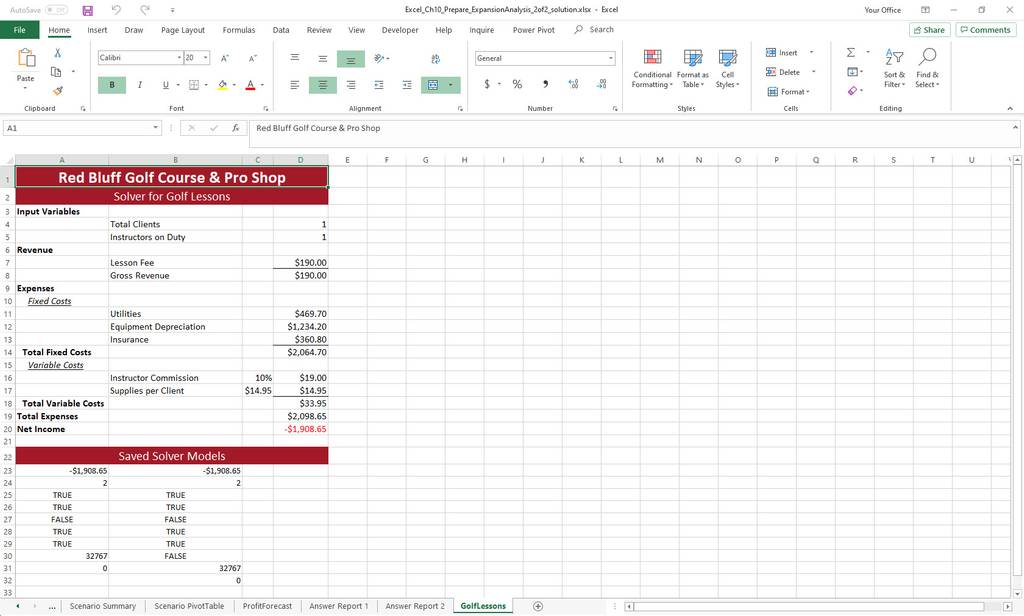Open font color dropdown arrow
Viewport: 1024px width, 616px height.
click(263, 85)
